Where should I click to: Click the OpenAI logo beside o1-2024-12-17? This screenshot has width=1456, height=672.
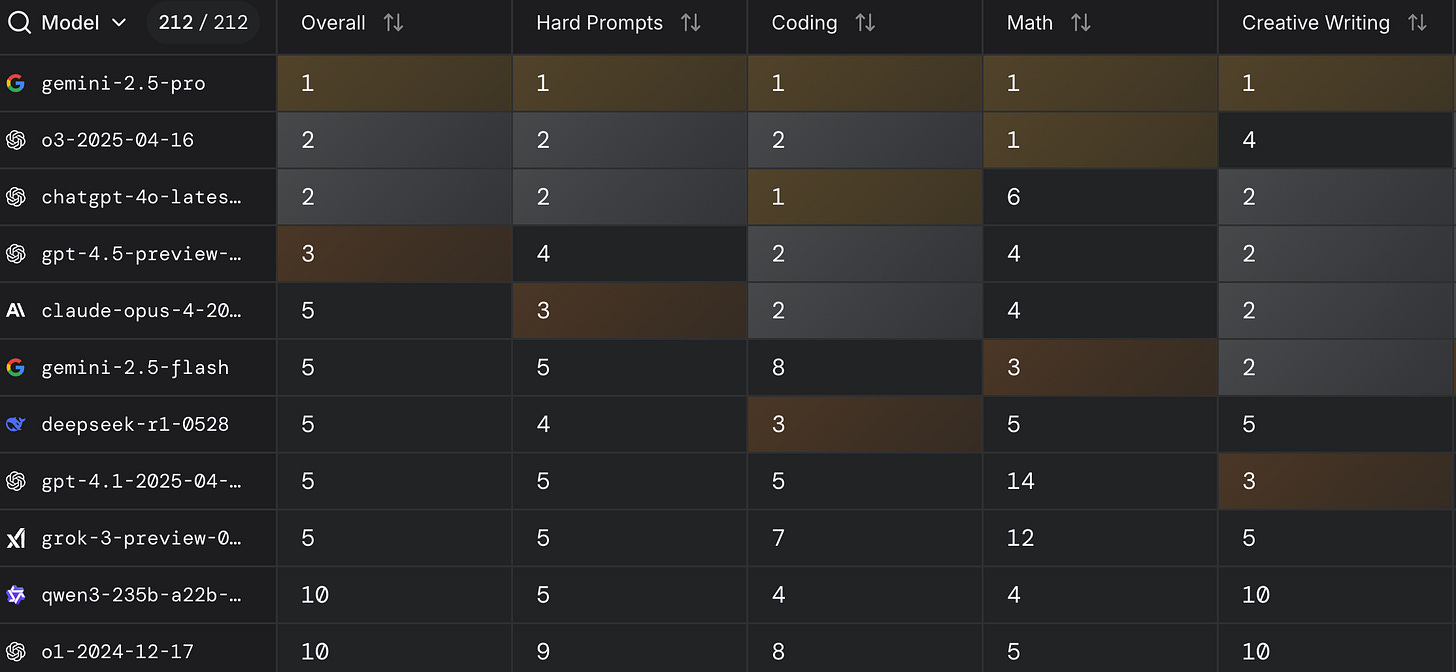pos(15,651)
